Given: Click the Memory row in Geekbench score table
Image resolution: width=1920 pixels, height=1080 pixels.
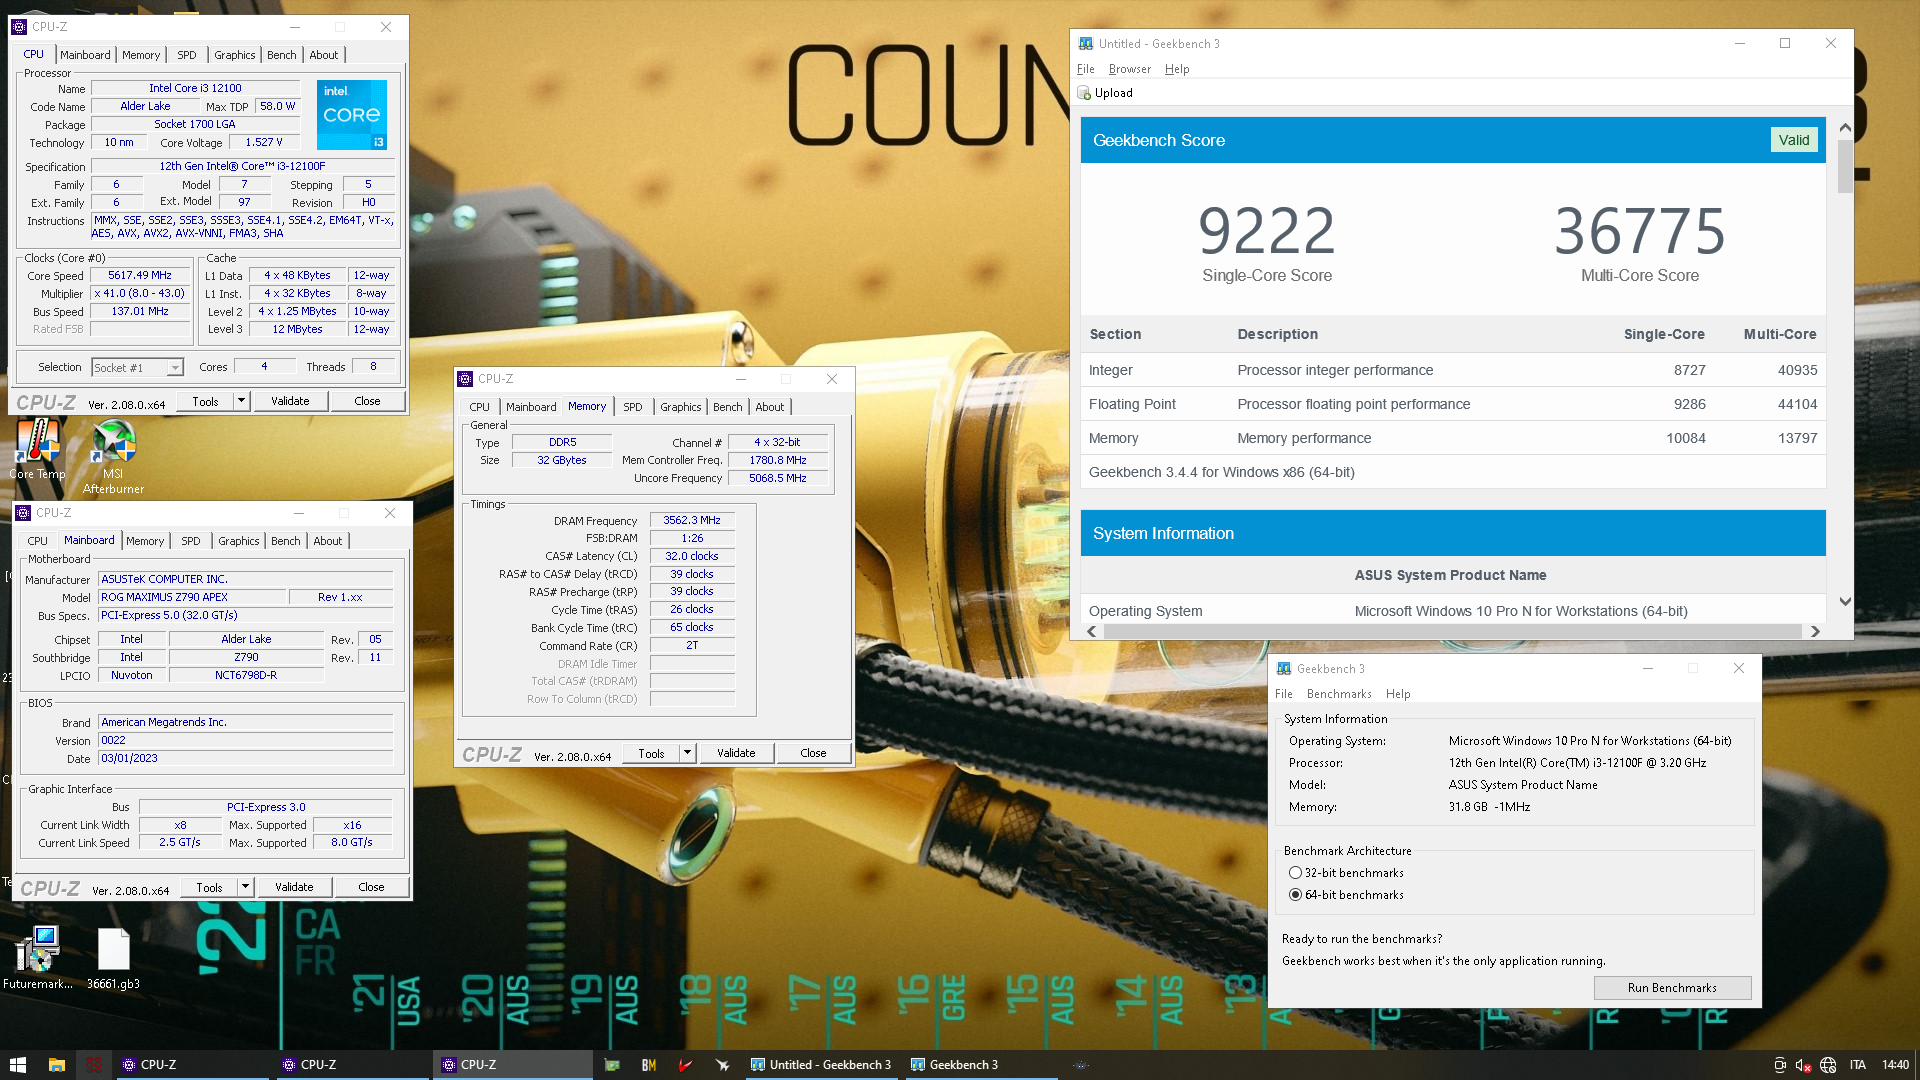Looking at the screenshot, I should (1453, 438).
